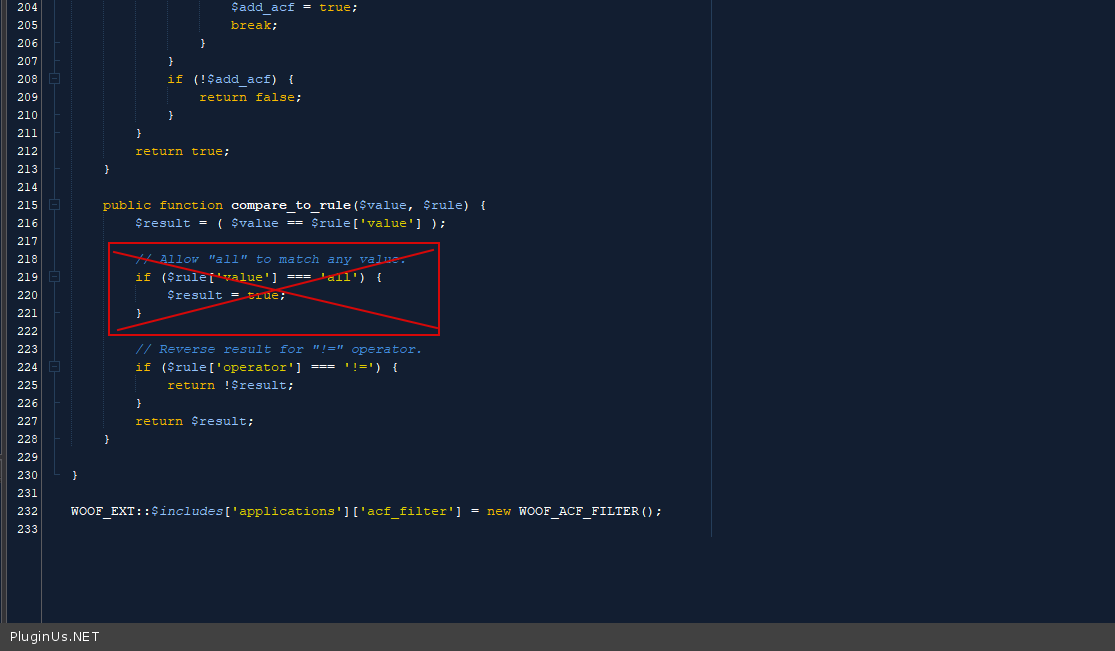The image size is (1115, 651).
Task: Click the crossed-out 'Allow "all"' comment
Action: [x=270, y=259]
